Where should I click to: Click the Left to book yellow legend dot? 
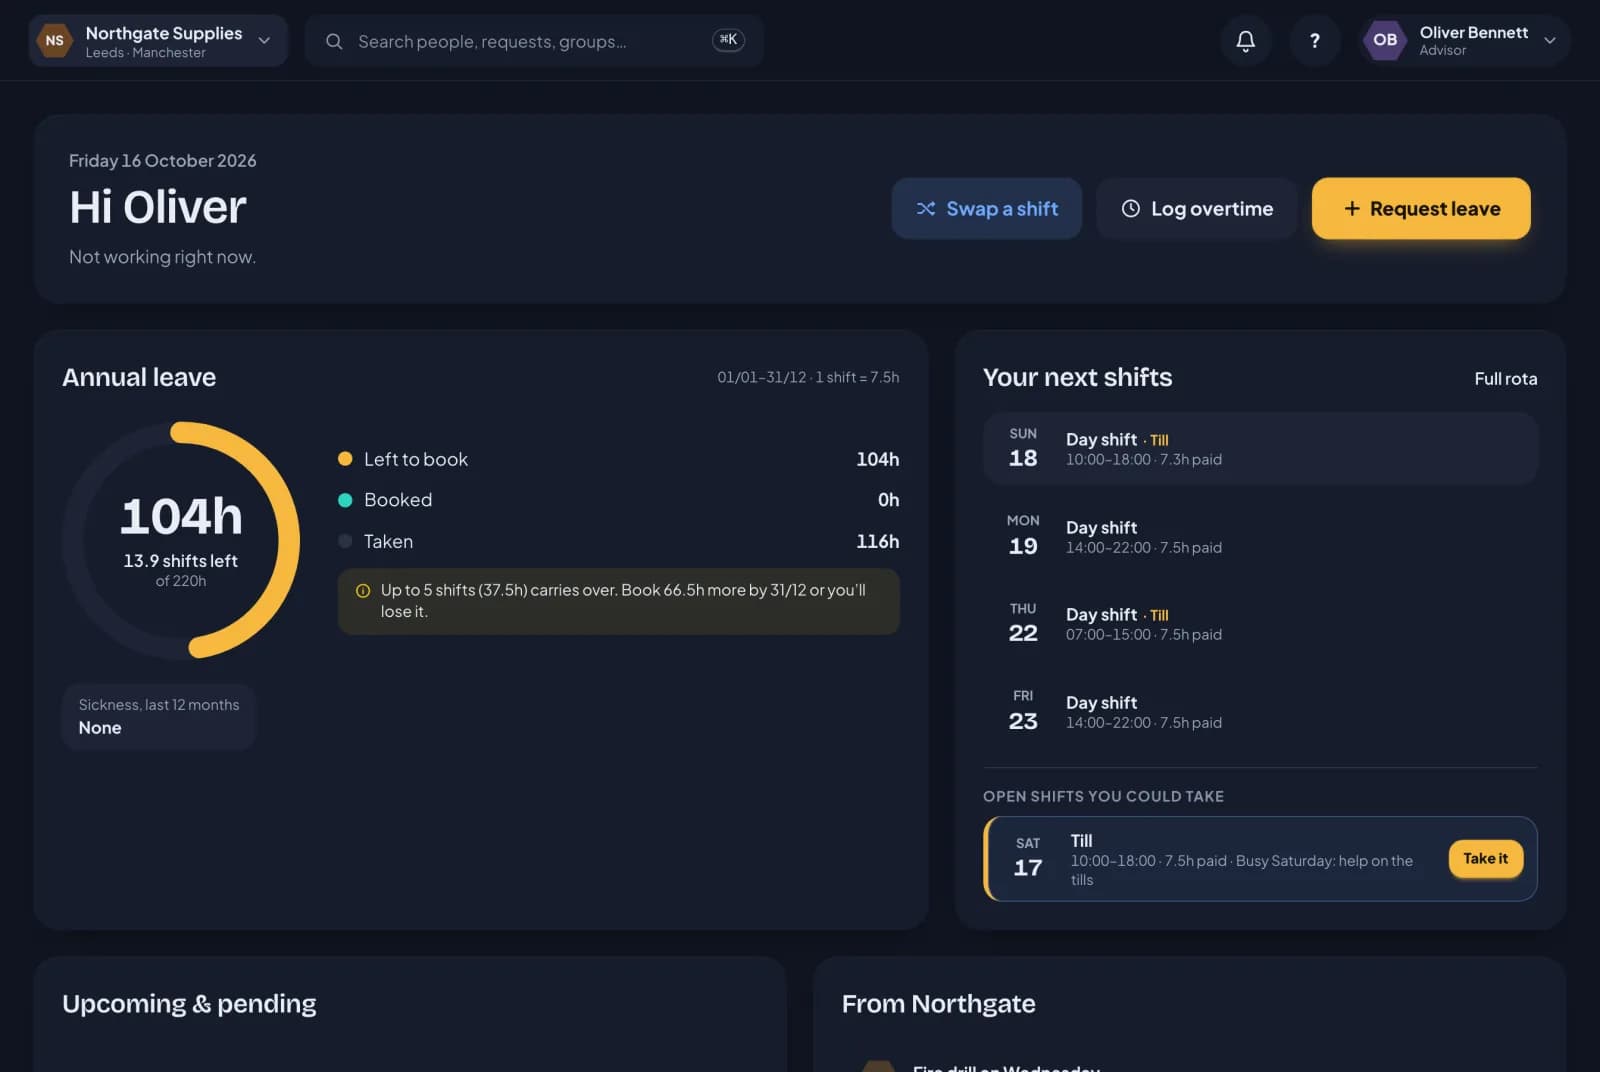(345, 459)
